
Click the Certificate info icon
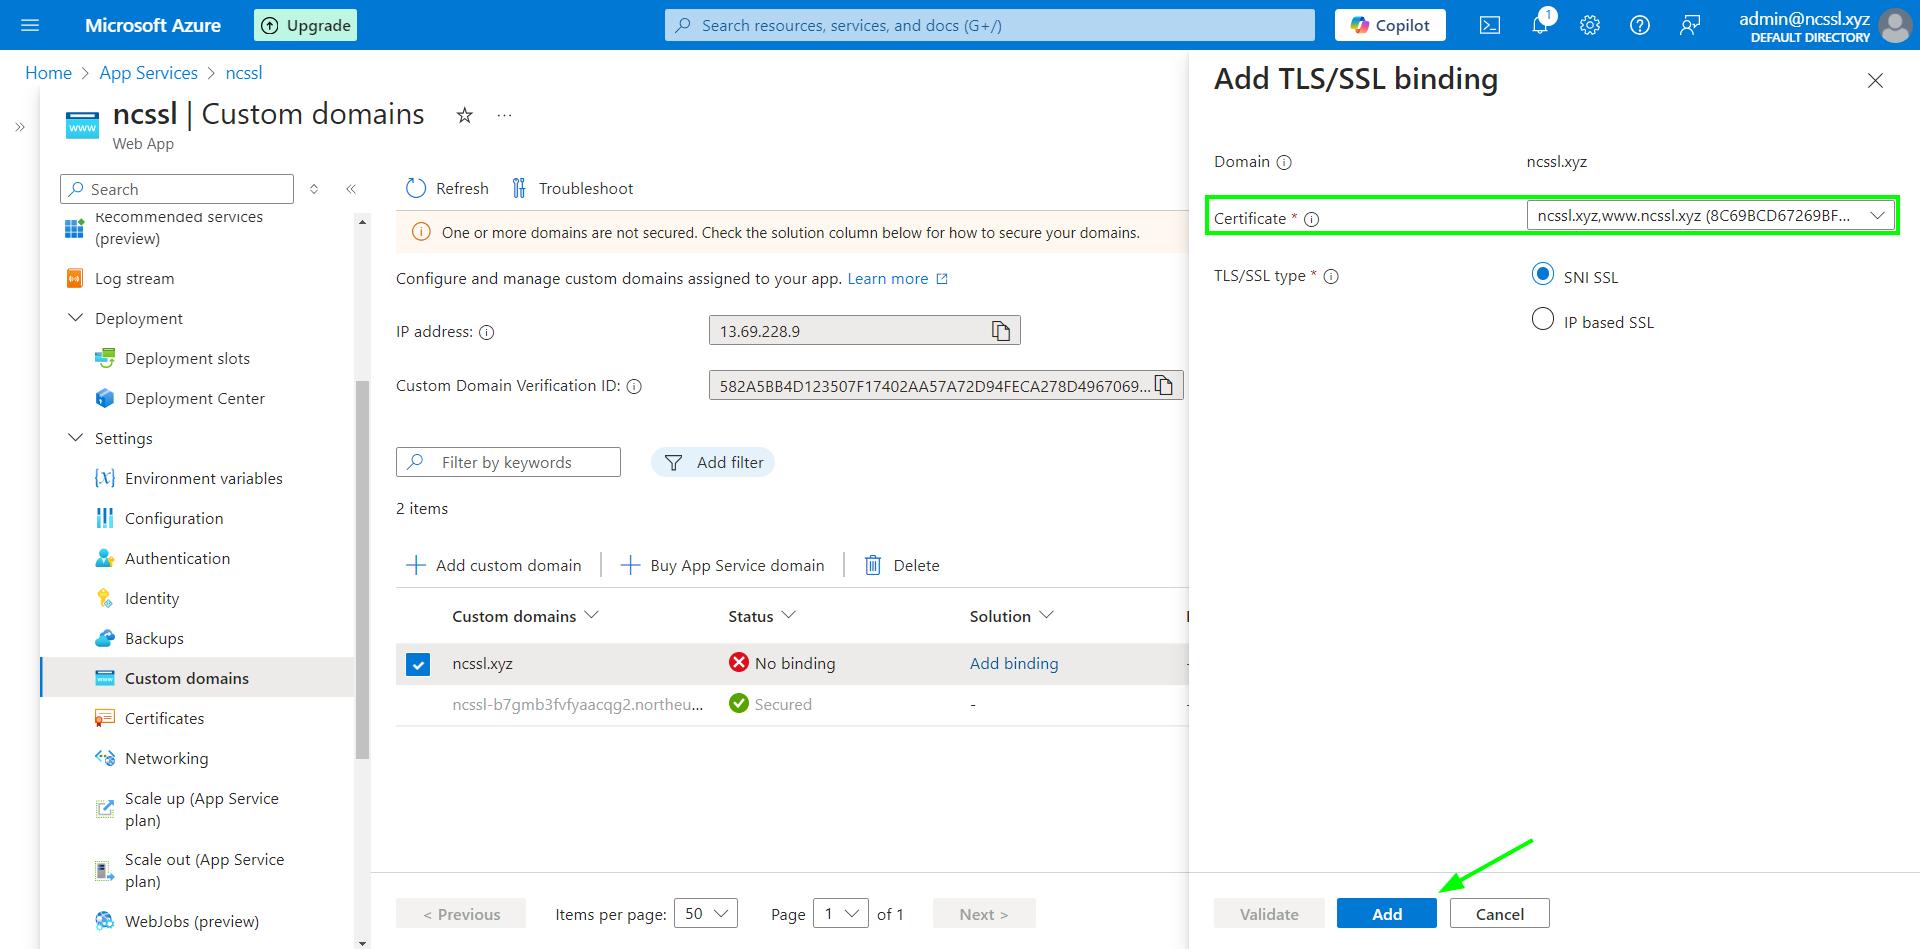click(x=1312, y=219)
